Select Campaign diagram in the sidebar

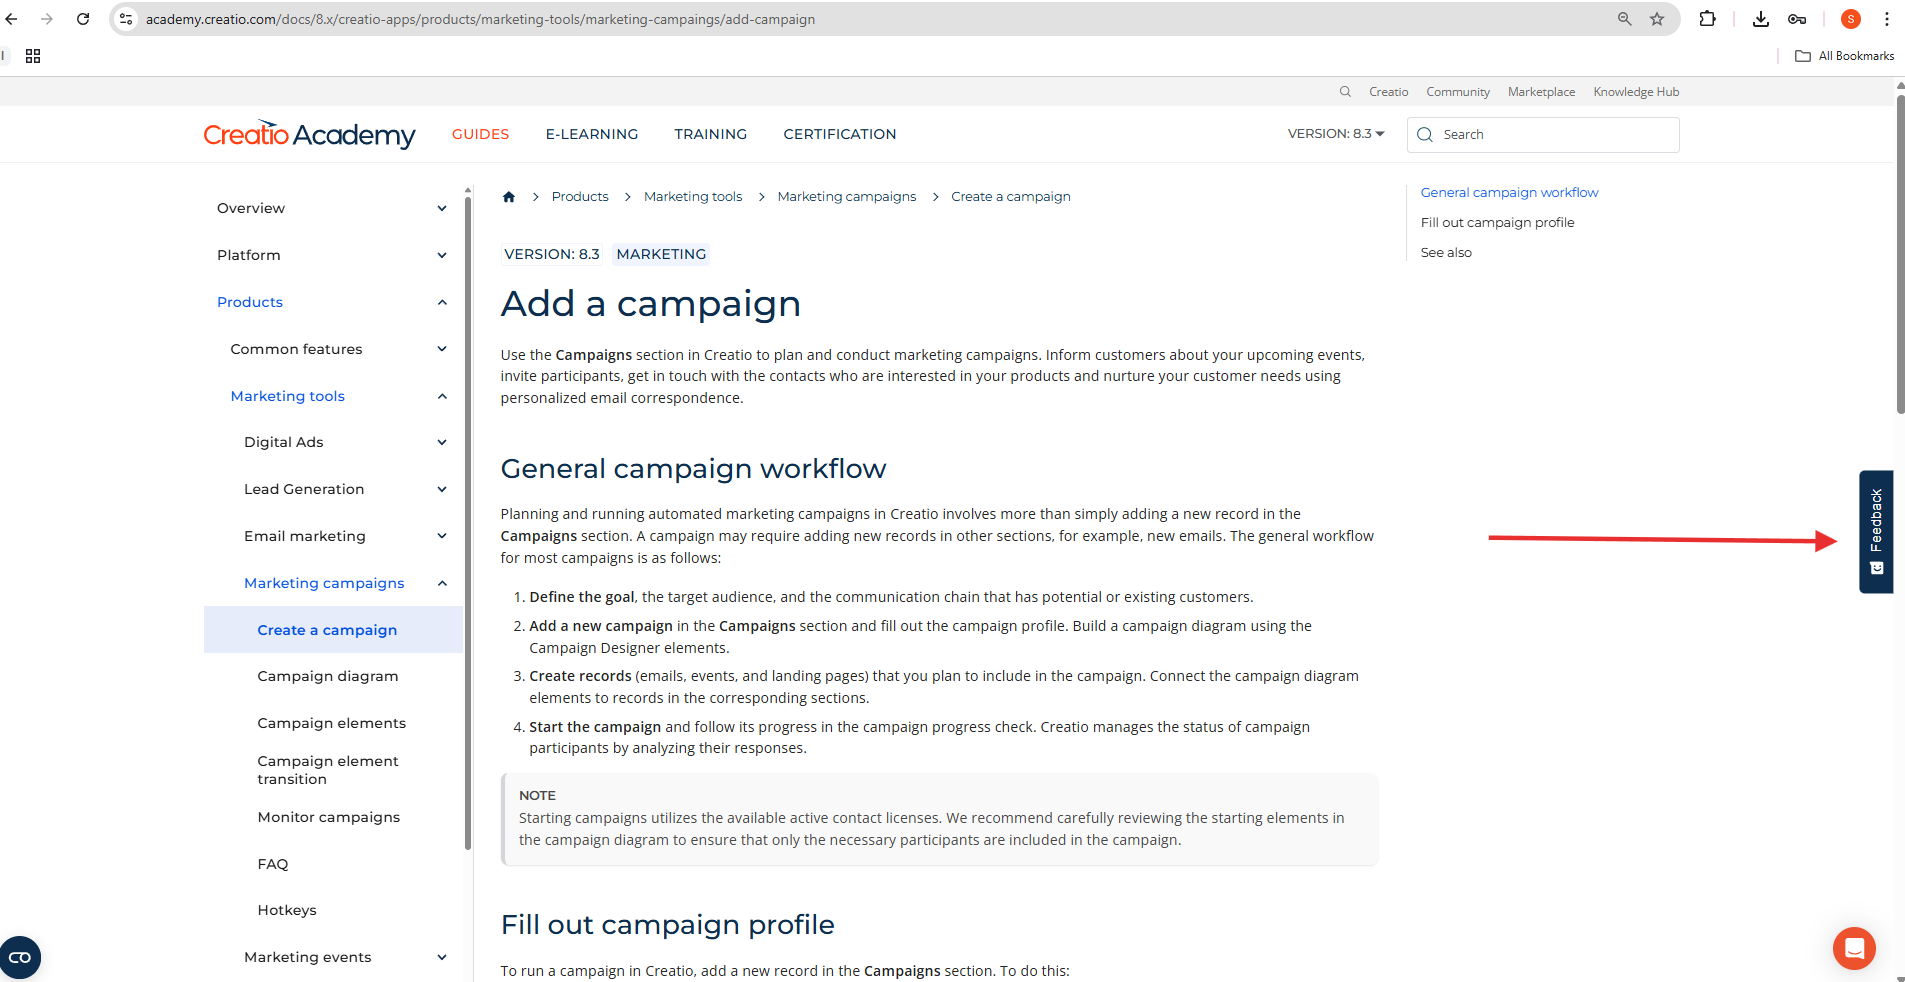327,677
